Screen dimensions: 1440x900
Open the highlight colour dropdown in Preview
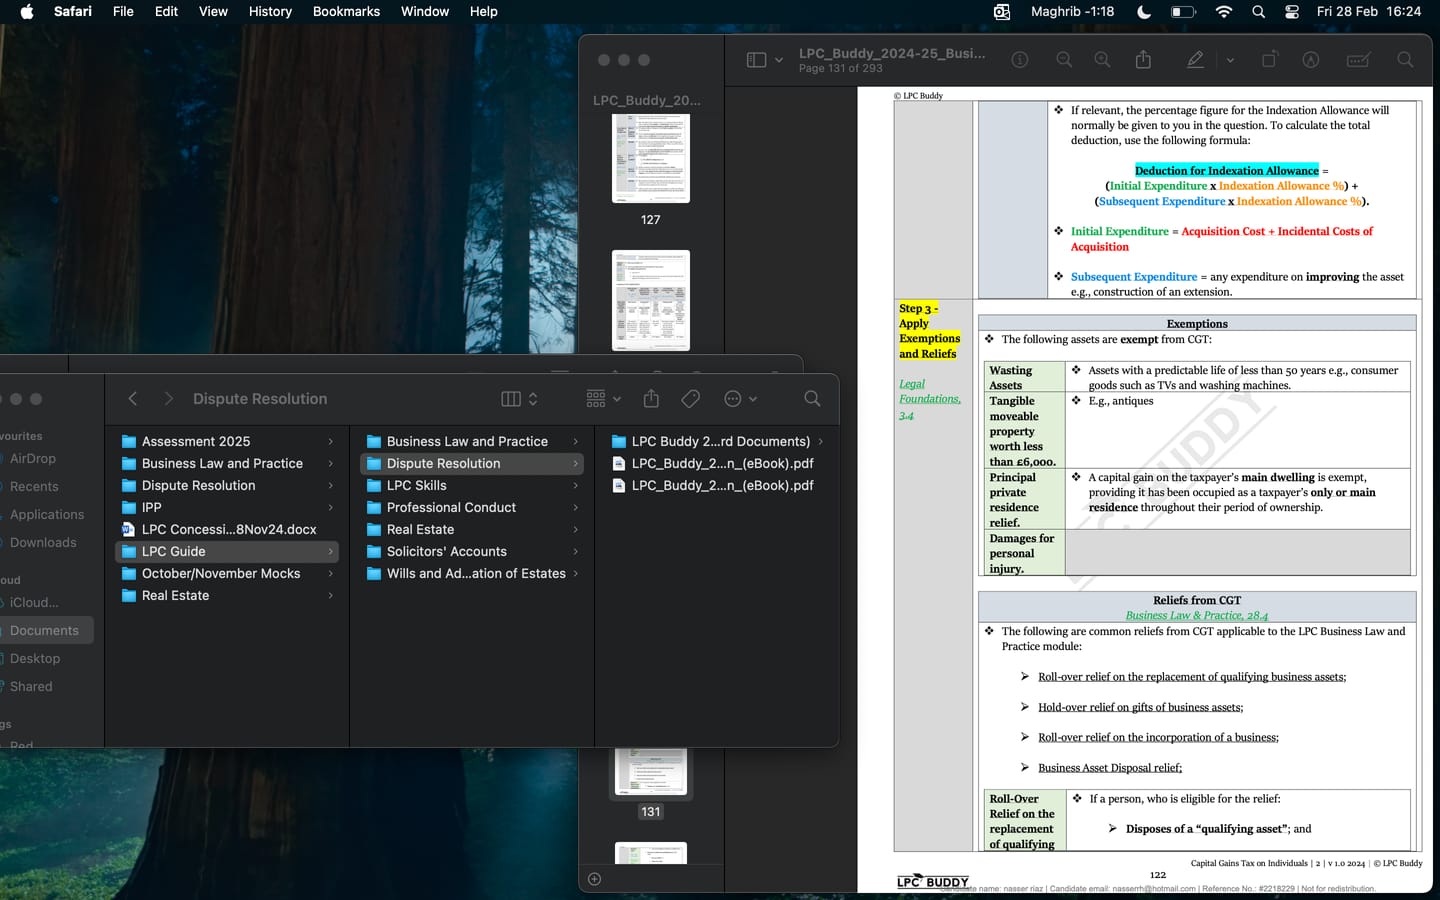[x=1230, y=60]
